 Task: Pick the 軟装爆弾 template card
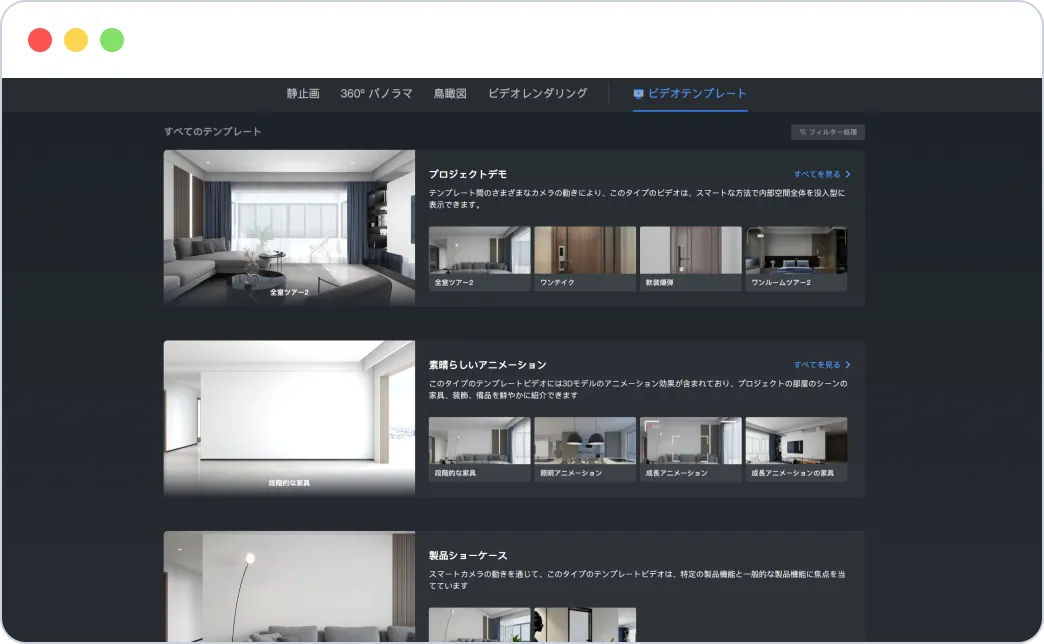690,258
